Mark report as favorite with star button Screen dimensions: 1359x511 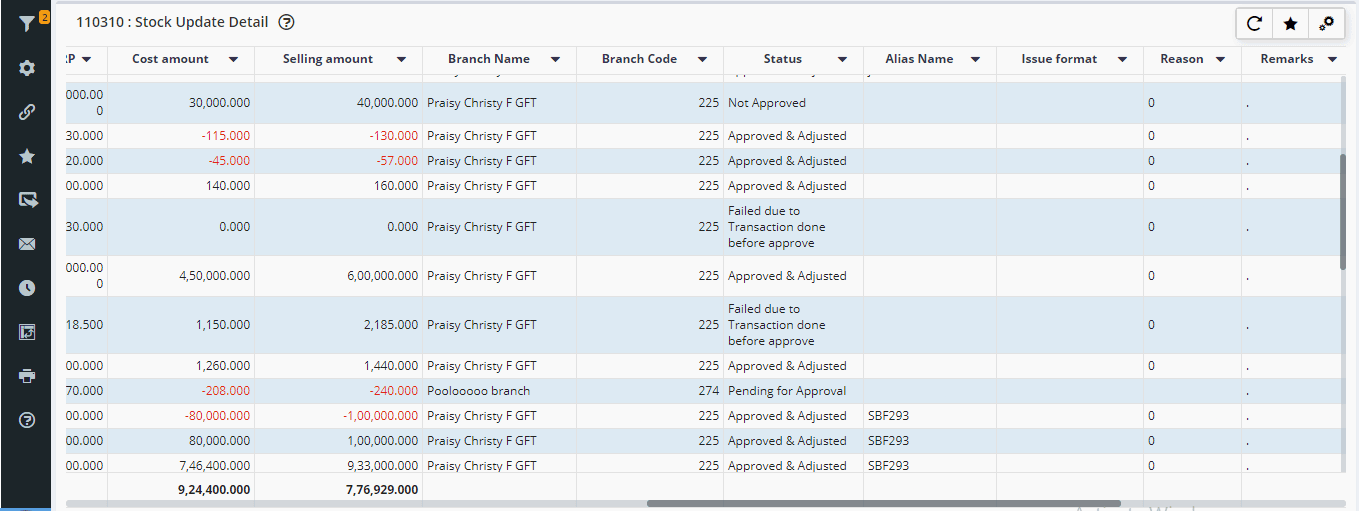1291,23
